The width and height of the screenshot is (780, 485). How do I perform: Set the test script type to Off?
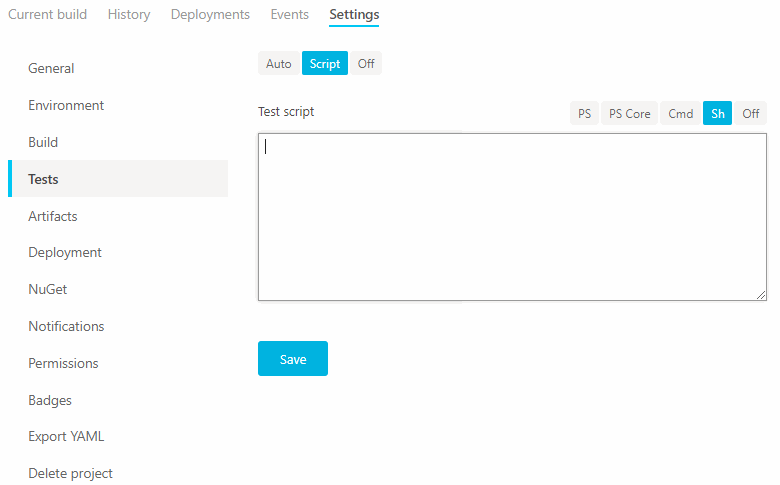(x=751, y=114)
